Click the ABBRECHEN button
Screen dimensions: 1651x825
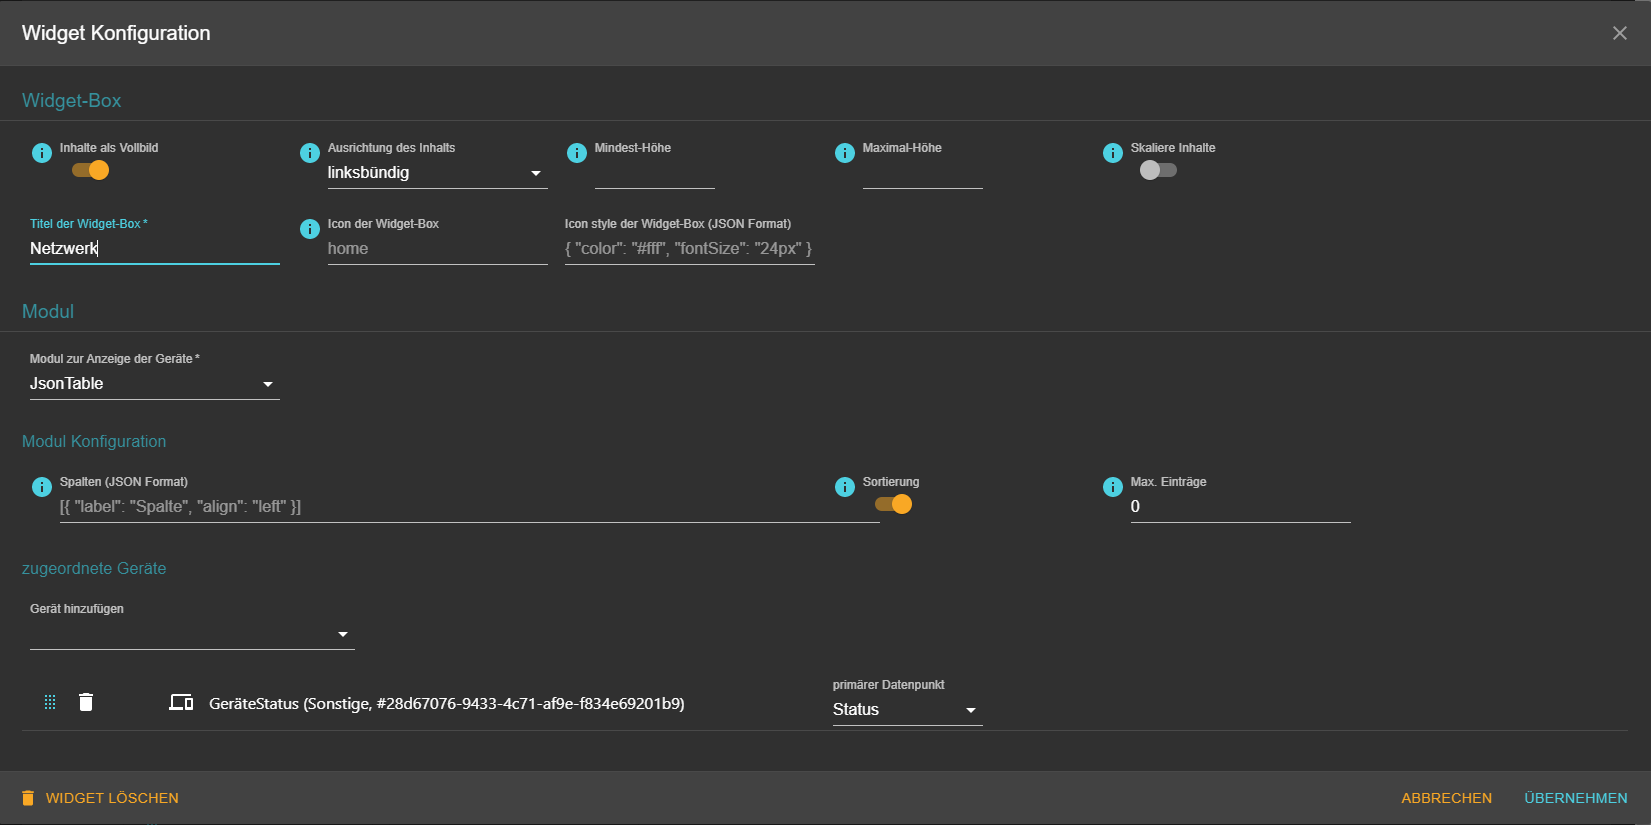point(1446,798)
